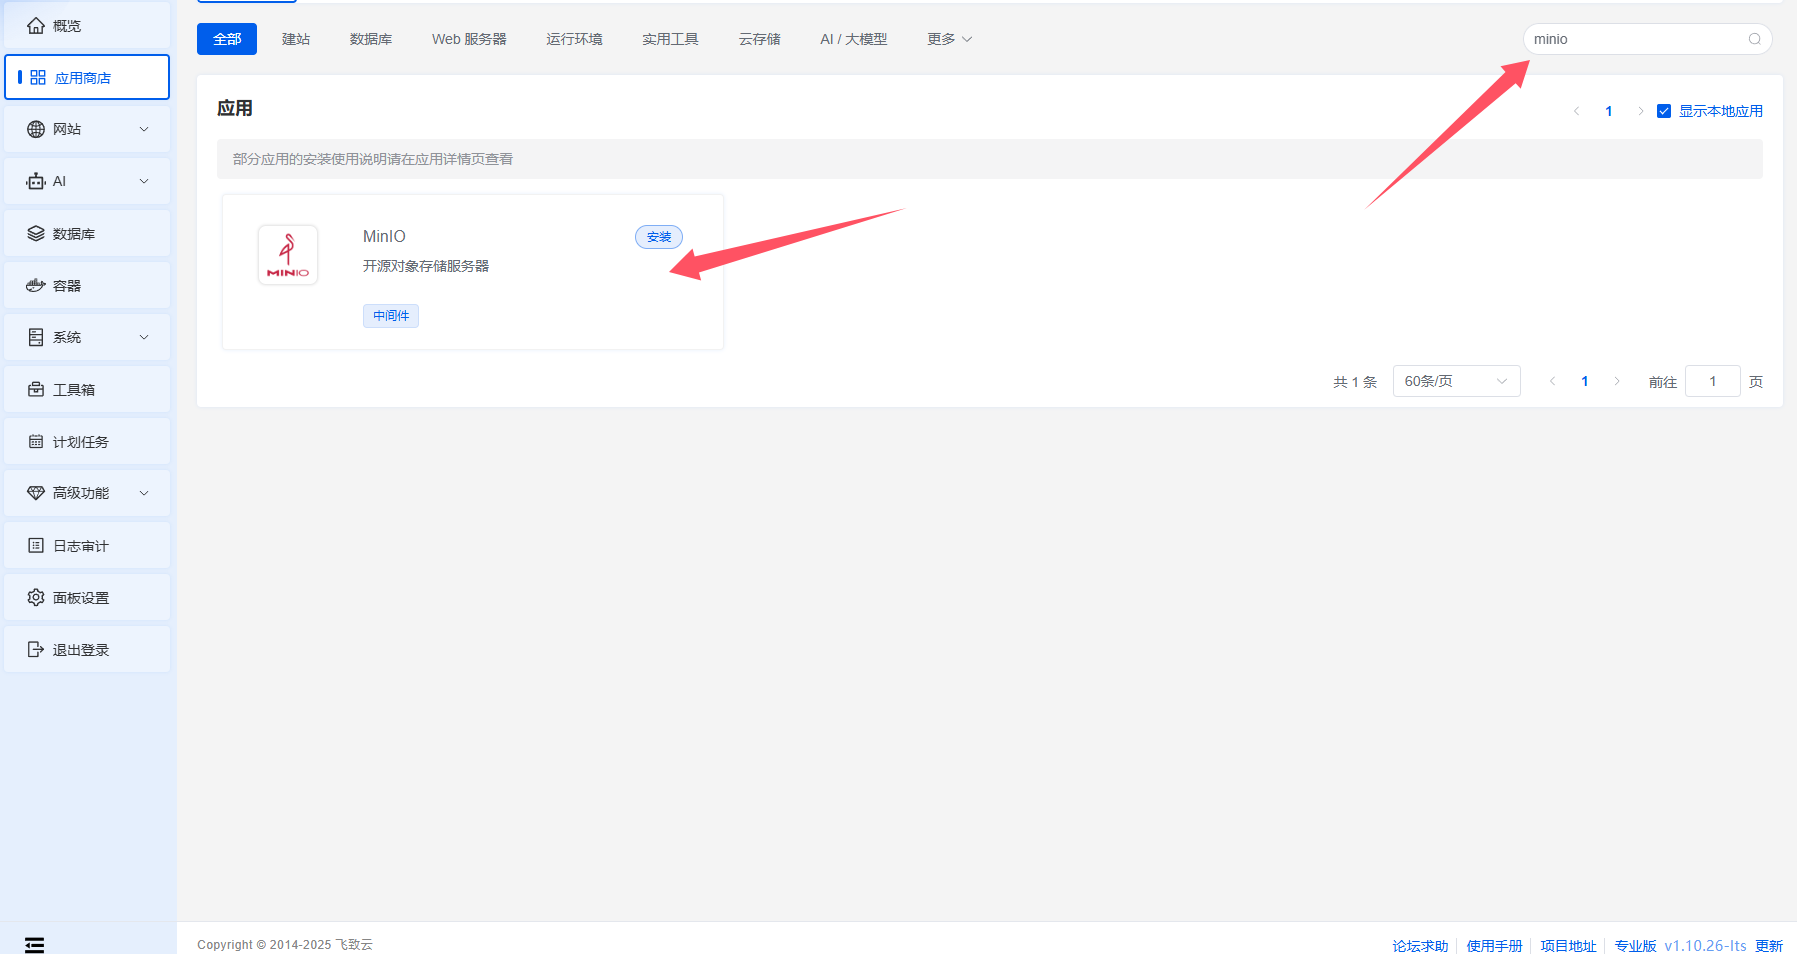The width and height of the screenshot is (1797, 954).
Task: Click the 前往 page number input field
Action: [x=1712, y=381]
